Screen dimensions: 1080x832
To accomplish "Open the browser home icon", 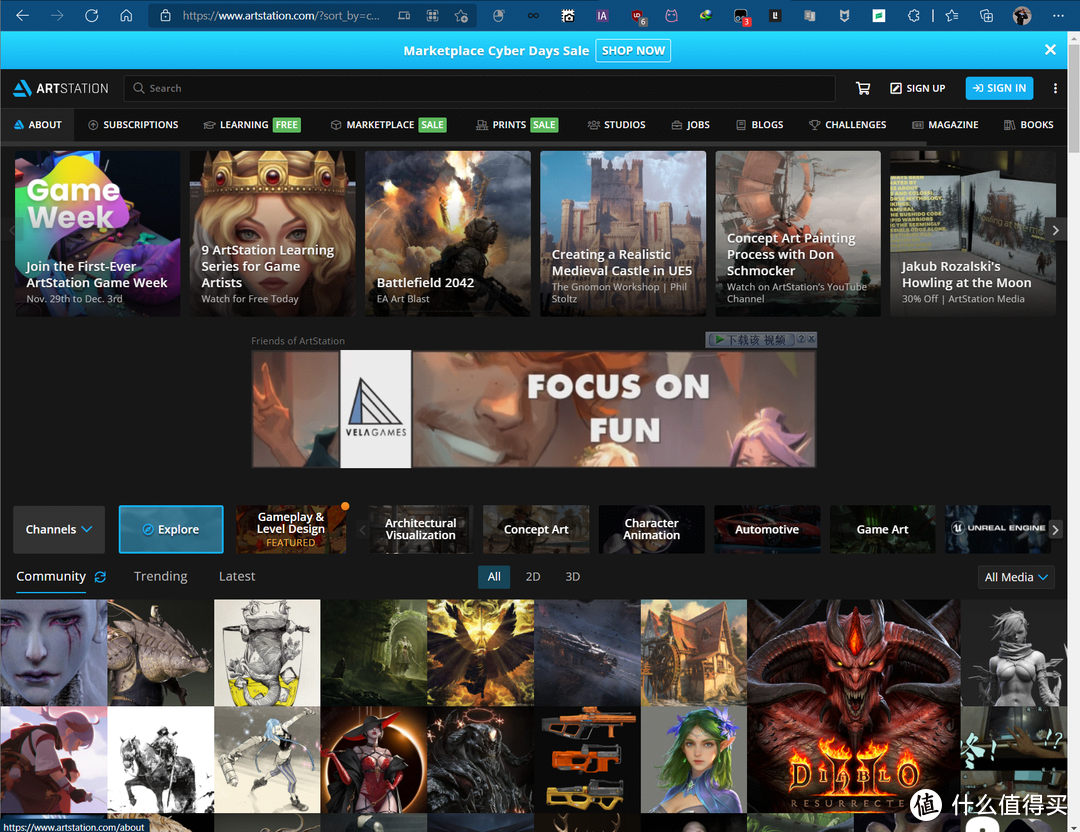I will tap(126, 15).
